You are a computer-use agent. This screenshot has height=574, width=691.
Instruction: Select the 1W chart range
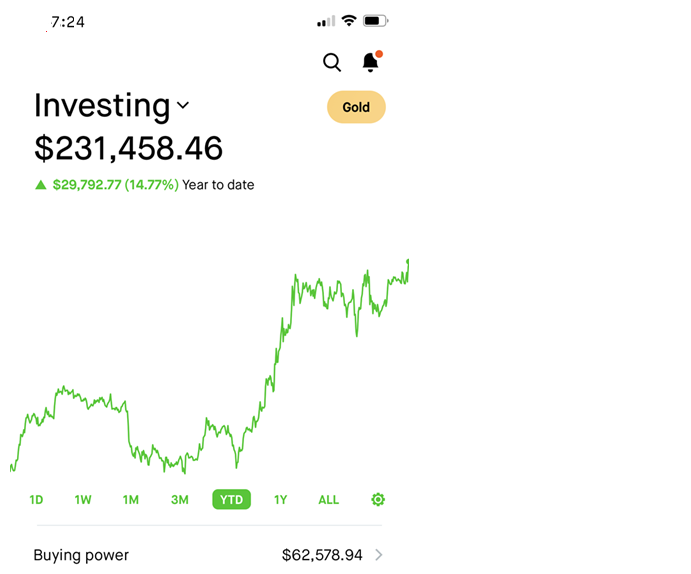tap(83, 500)
